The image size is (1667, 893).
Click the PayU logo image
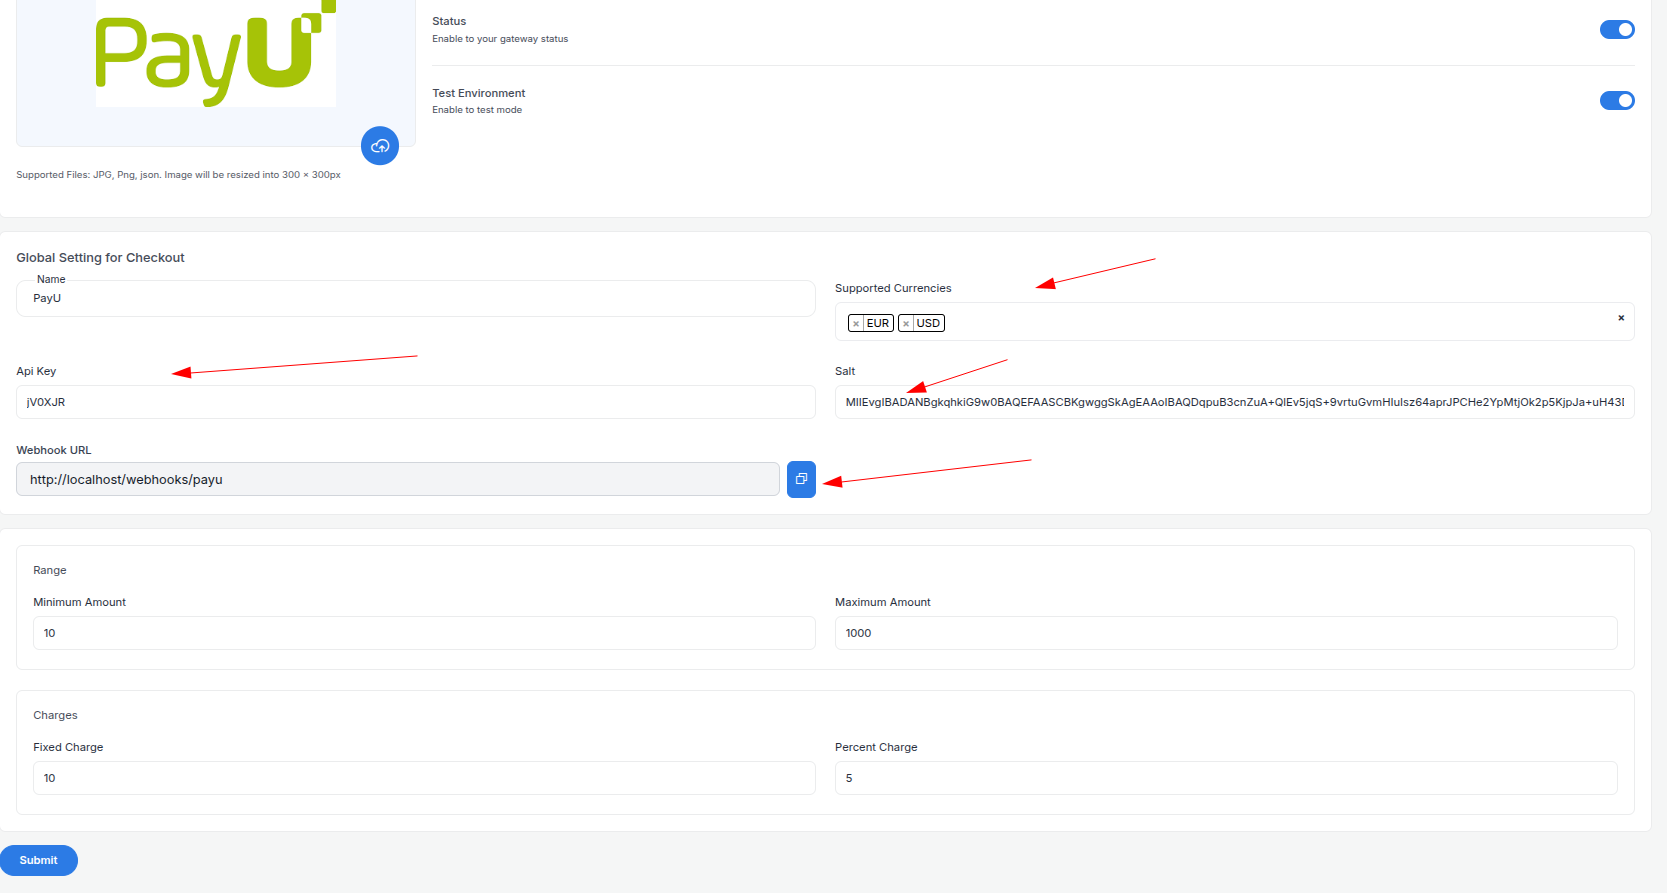tap(216, 53)
